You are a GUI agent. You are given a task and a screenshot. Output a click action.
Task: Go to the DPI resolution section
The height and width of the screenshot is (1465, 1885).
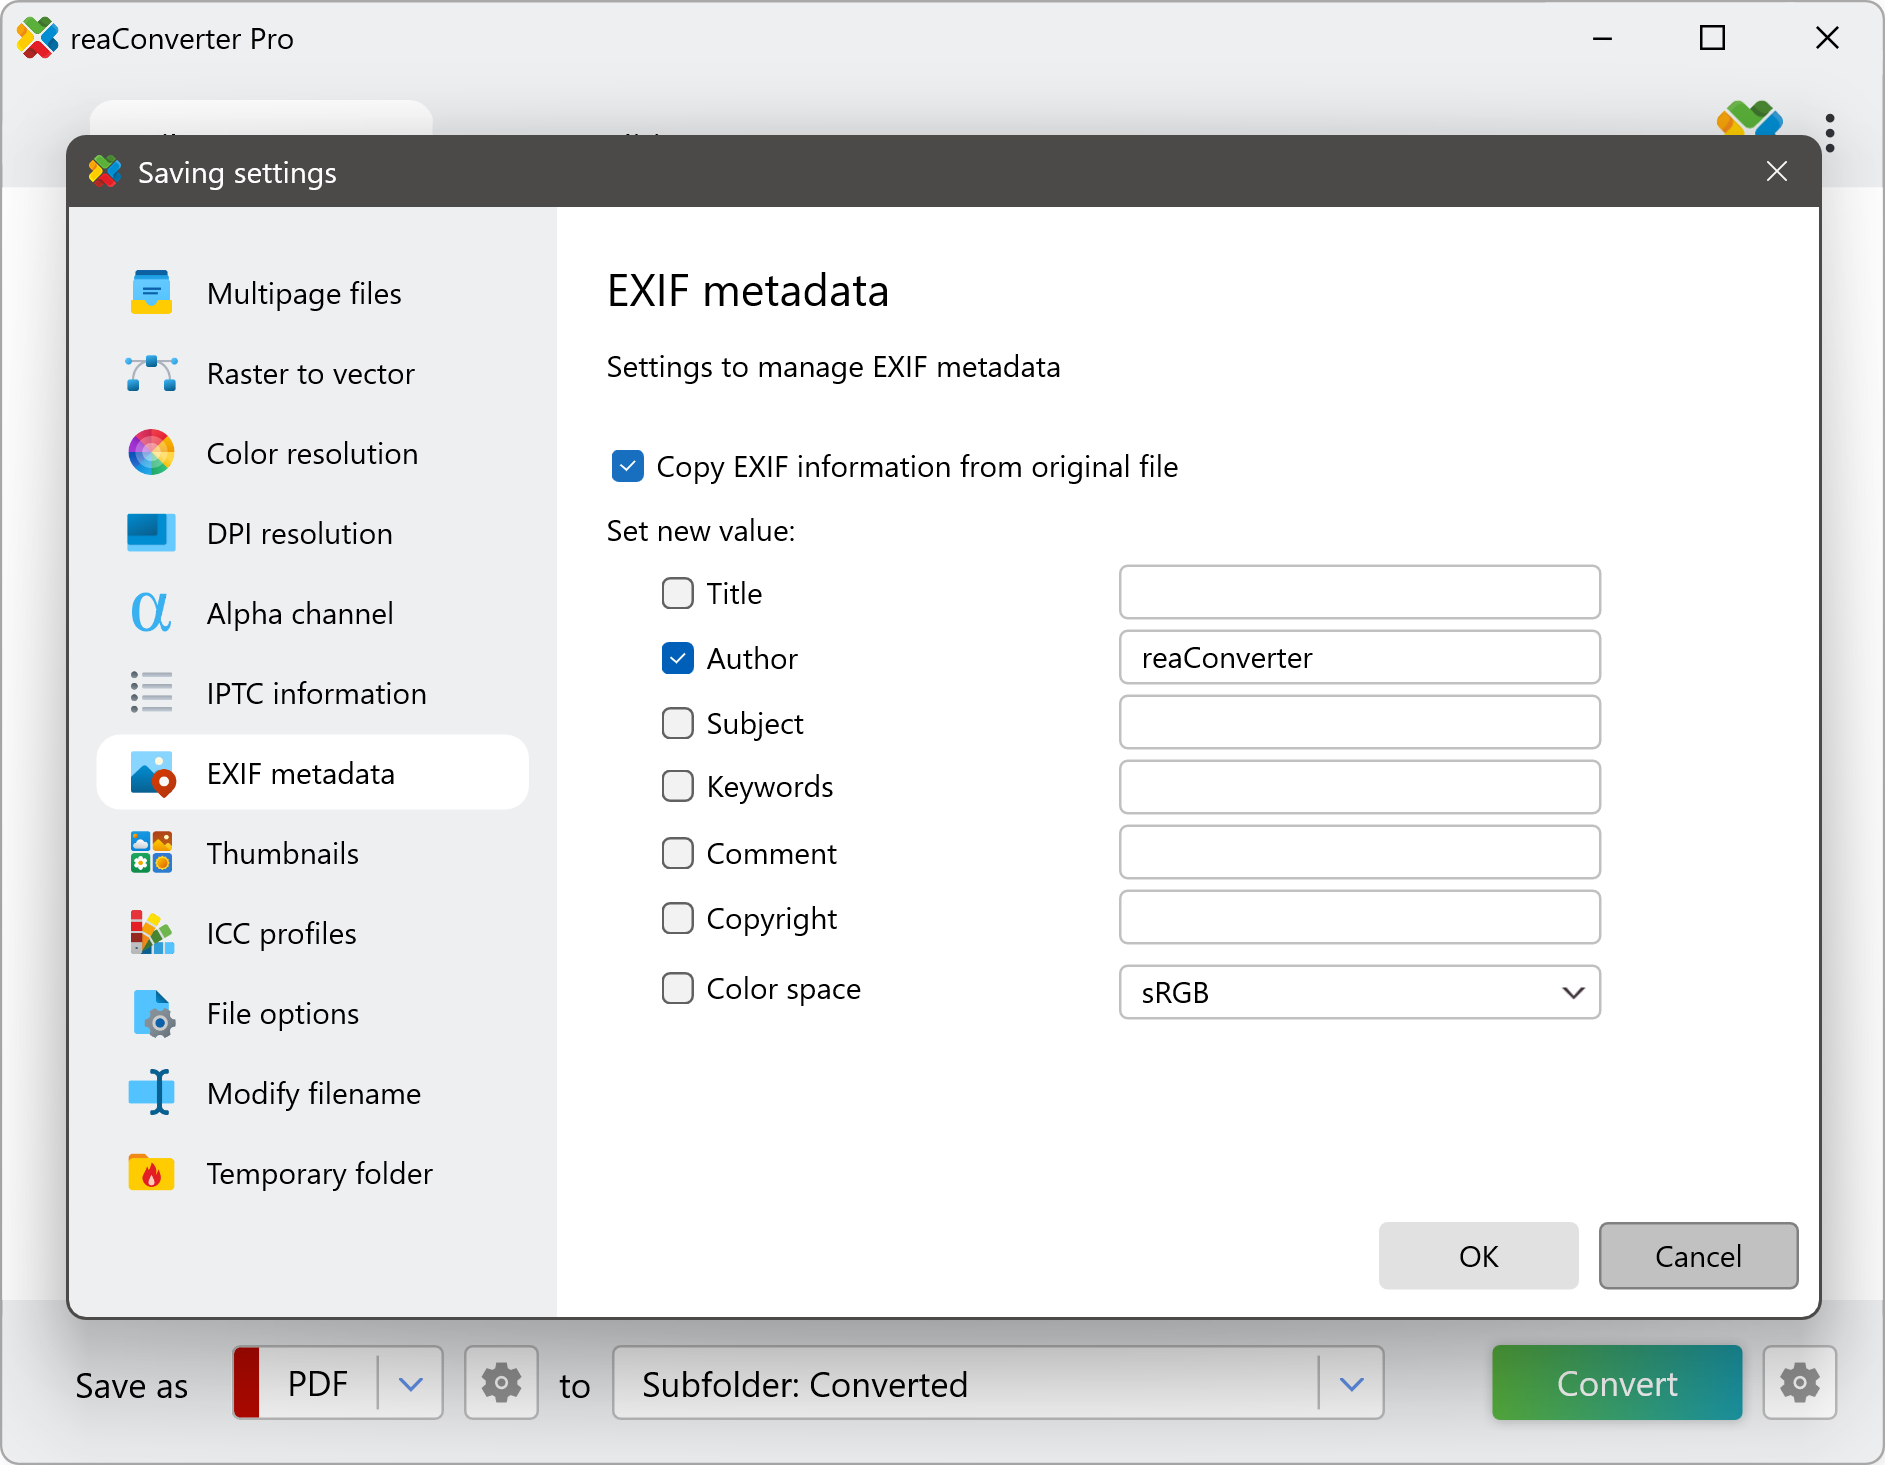tap(299, 533)
